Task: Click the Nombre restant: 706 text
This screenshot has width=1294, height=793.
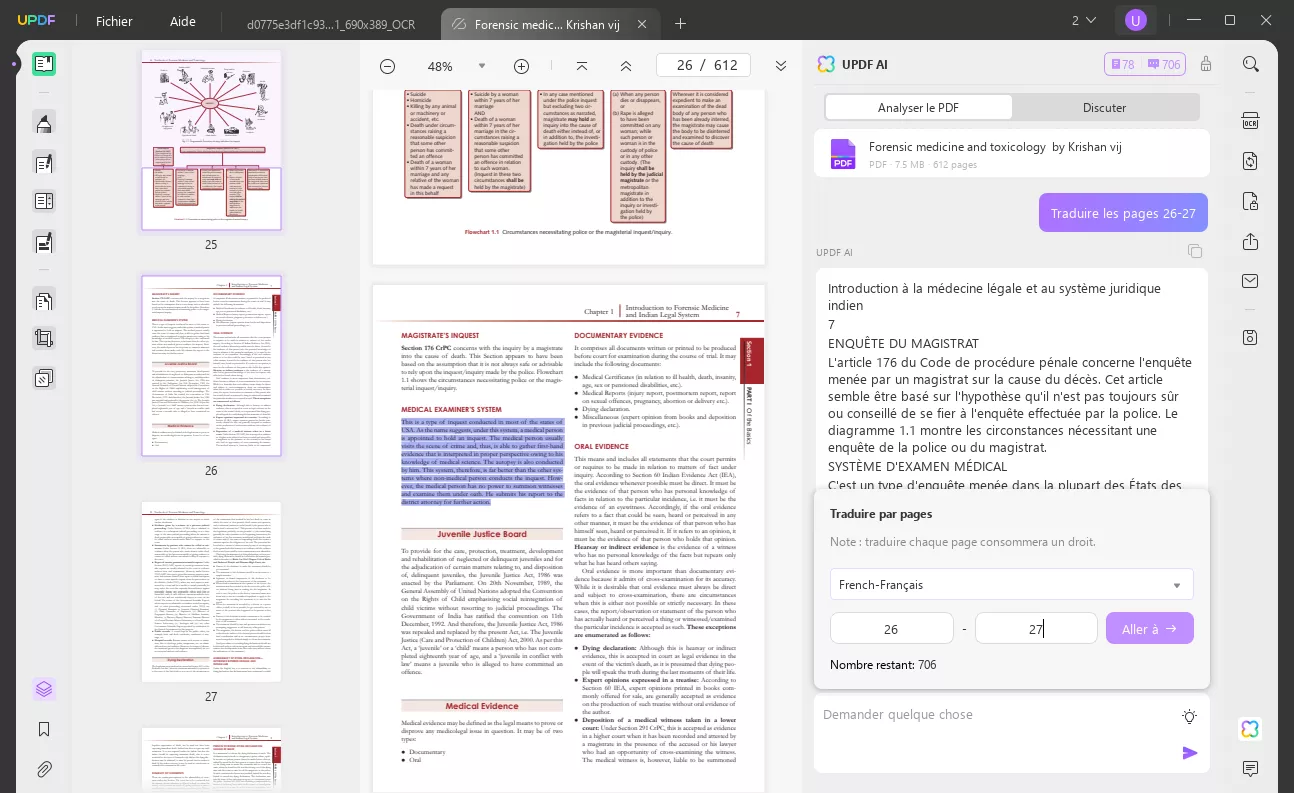Action: tap(883, 664)
